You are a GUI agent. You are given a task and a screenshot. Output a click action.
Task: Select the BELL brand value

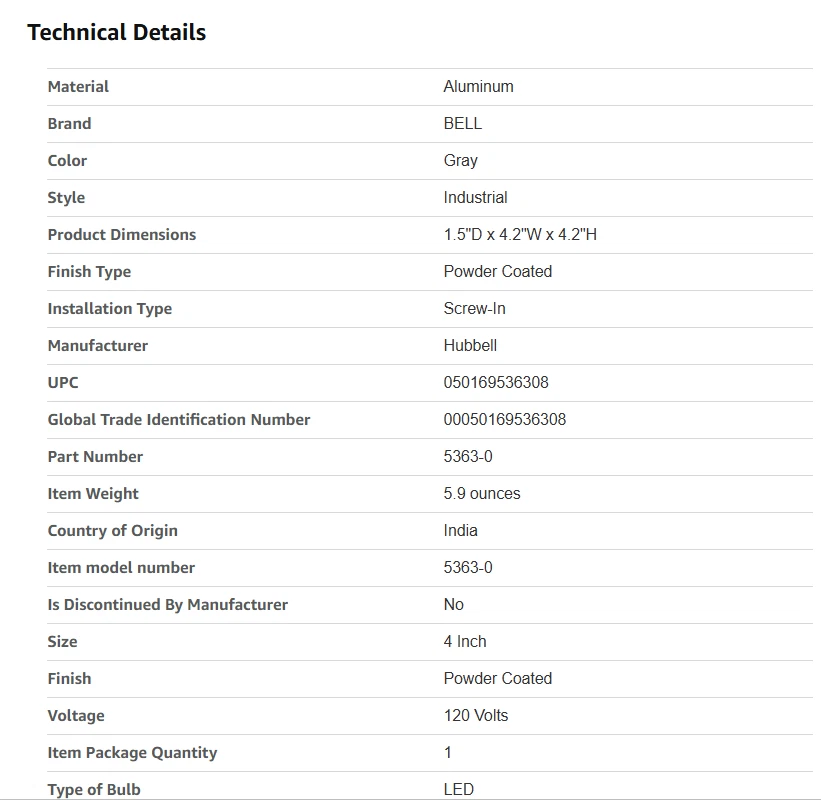[462, 124]
